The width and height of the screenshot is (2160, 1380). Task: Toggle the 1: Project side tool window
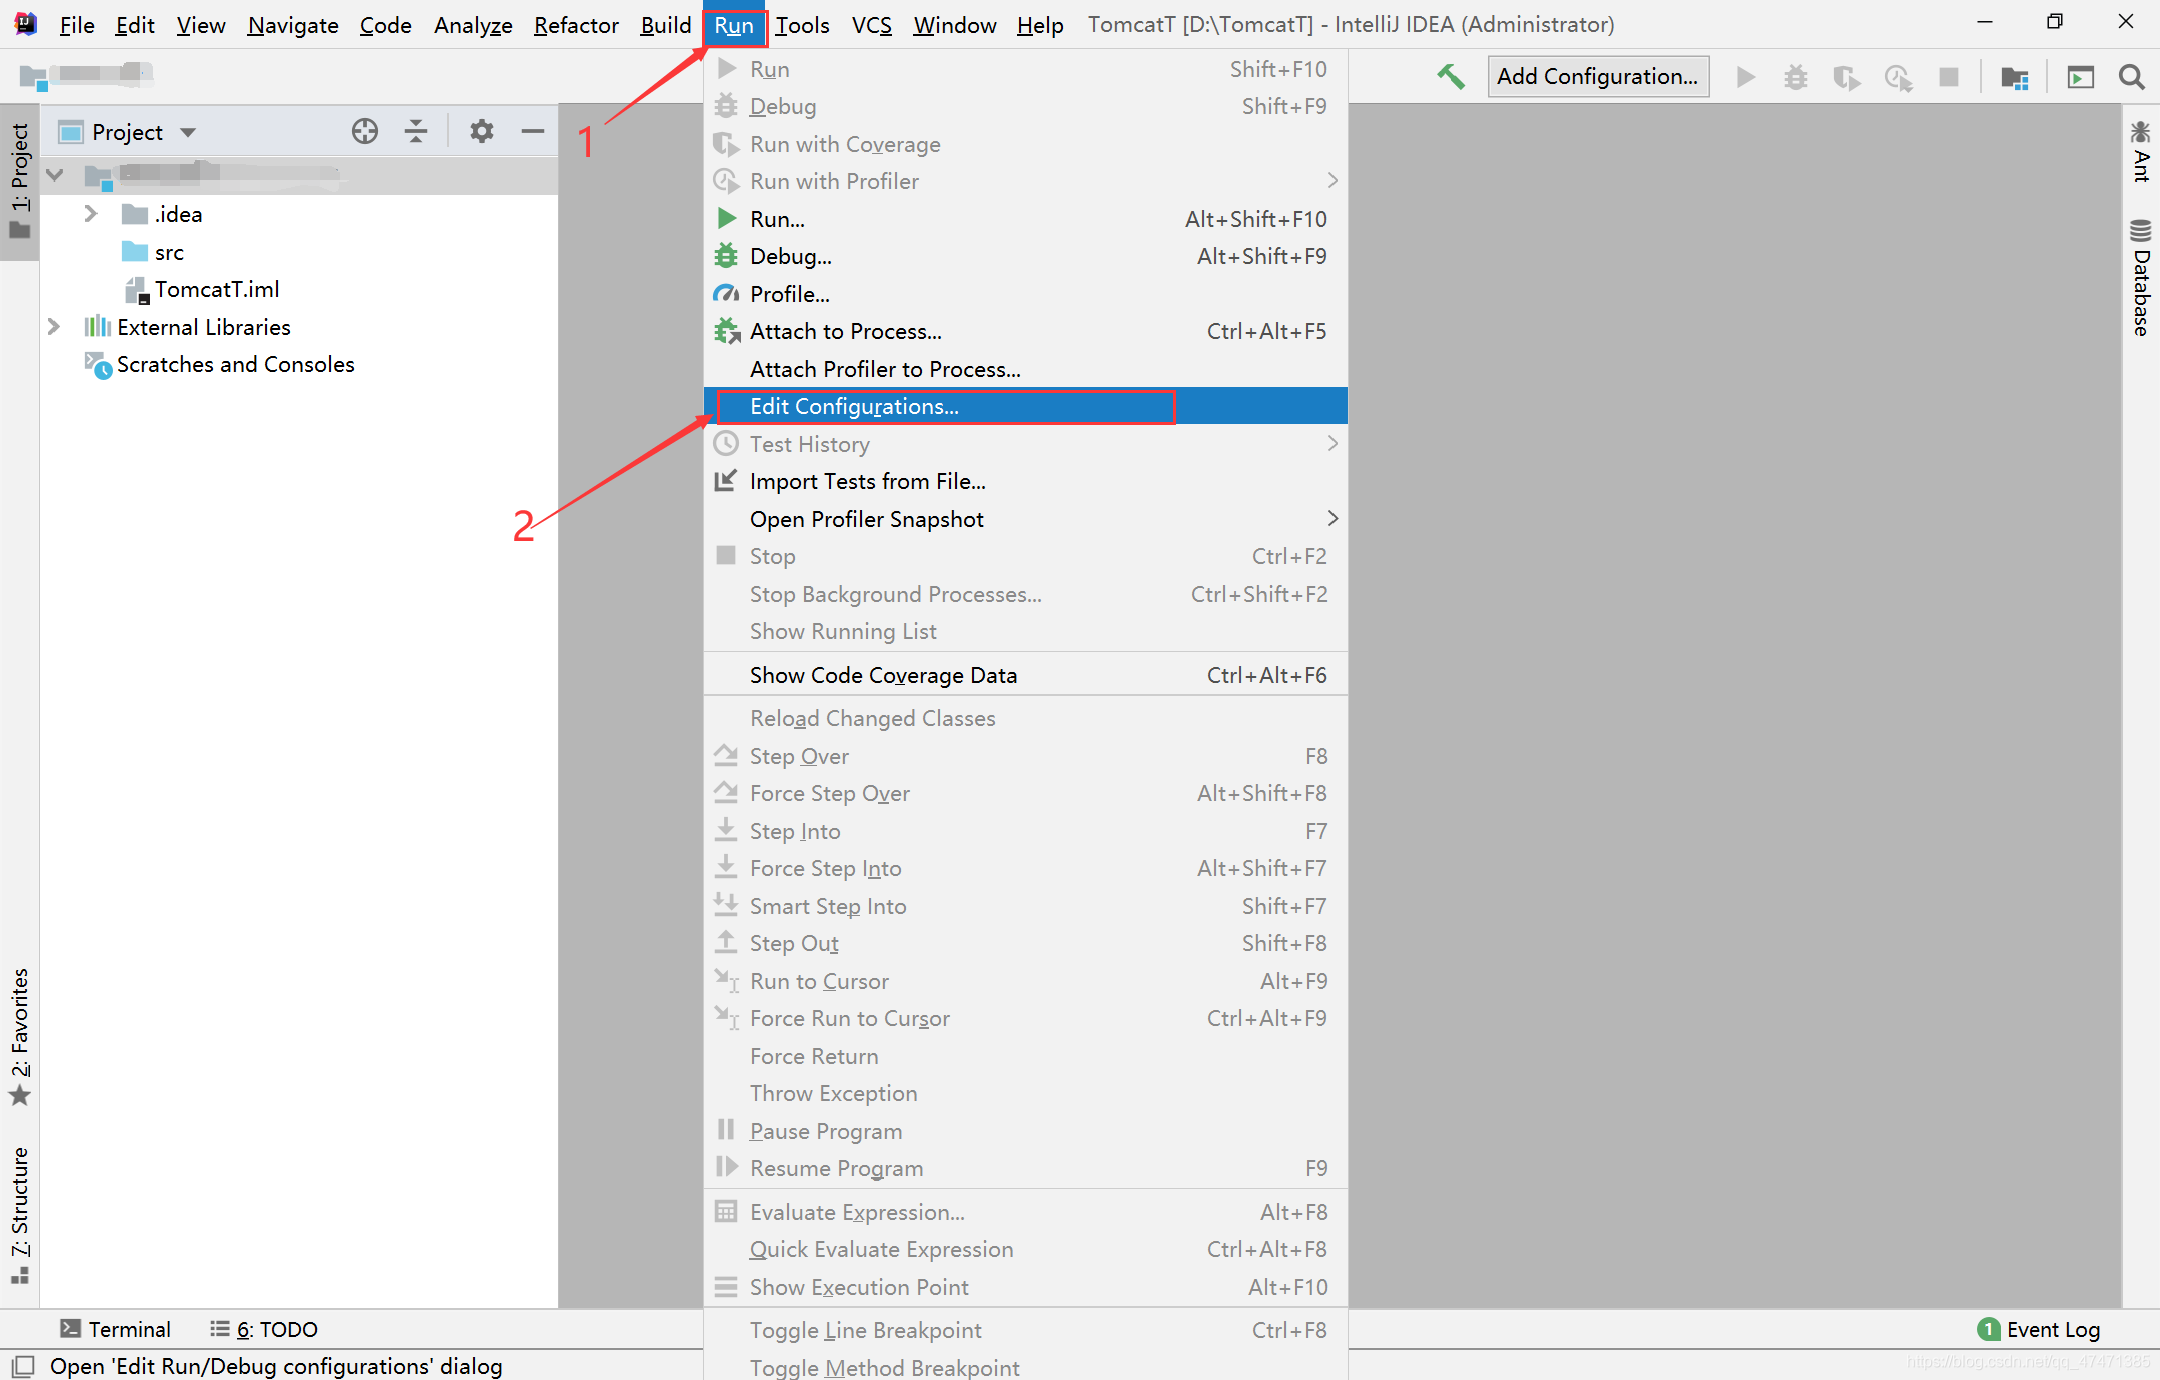point(19,181)
